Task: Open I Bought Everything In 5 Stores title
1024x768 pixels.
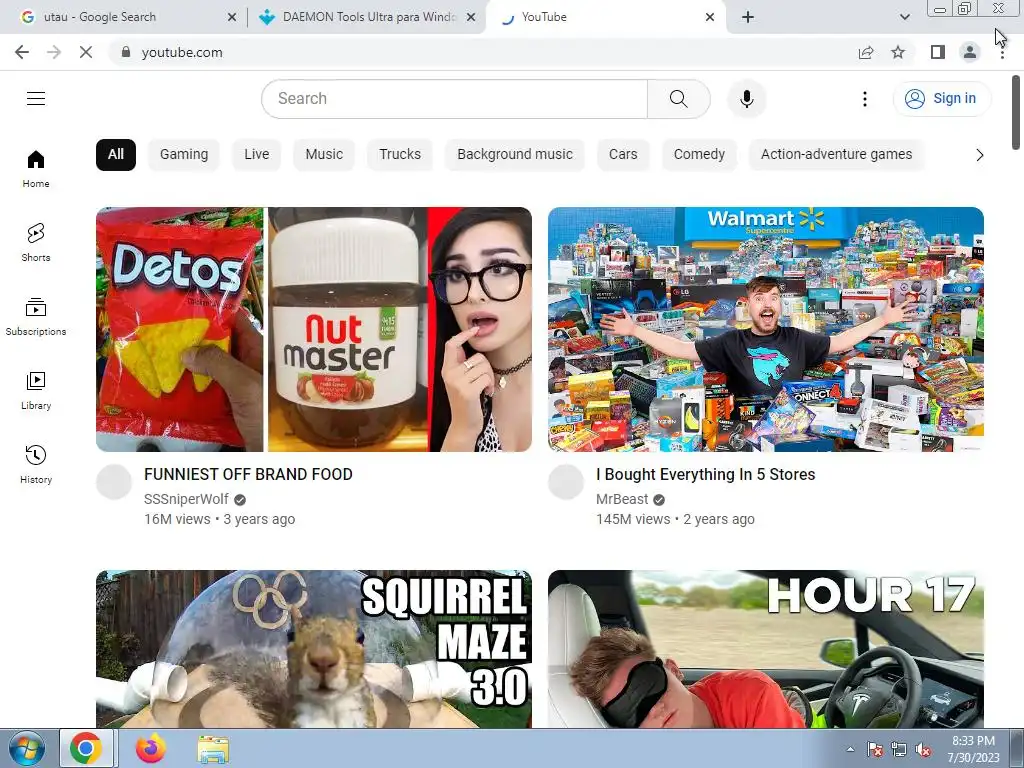Action: point(705,474)
